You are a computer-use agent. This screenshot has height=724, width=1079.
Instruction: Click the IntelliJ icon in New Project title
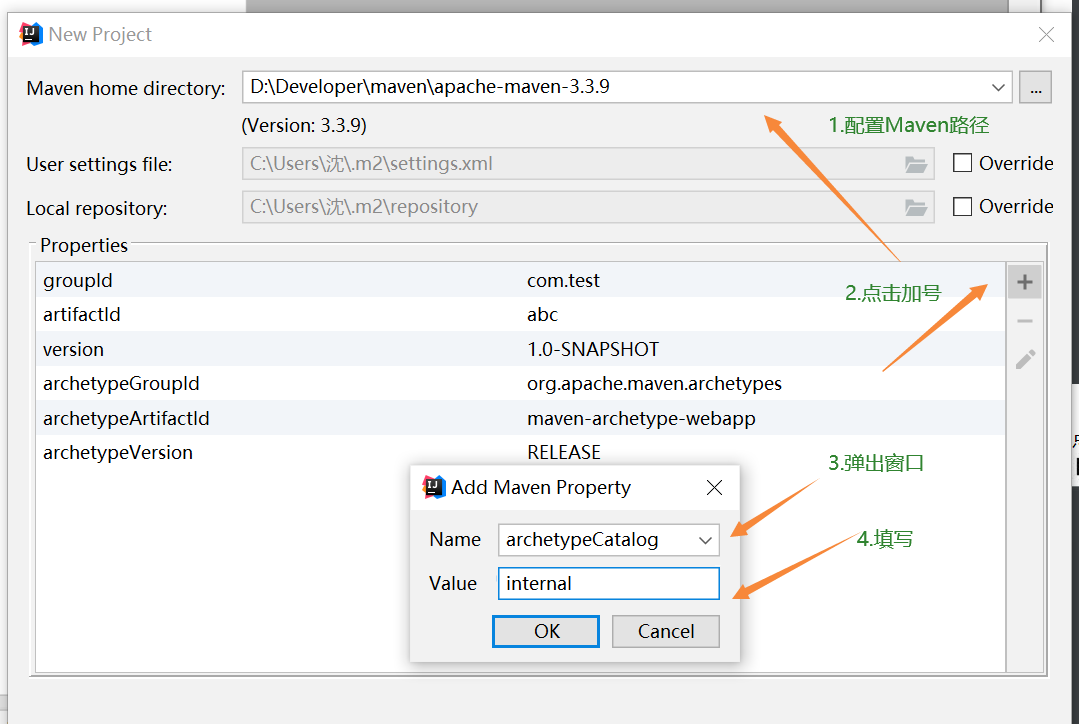(30, 34)
